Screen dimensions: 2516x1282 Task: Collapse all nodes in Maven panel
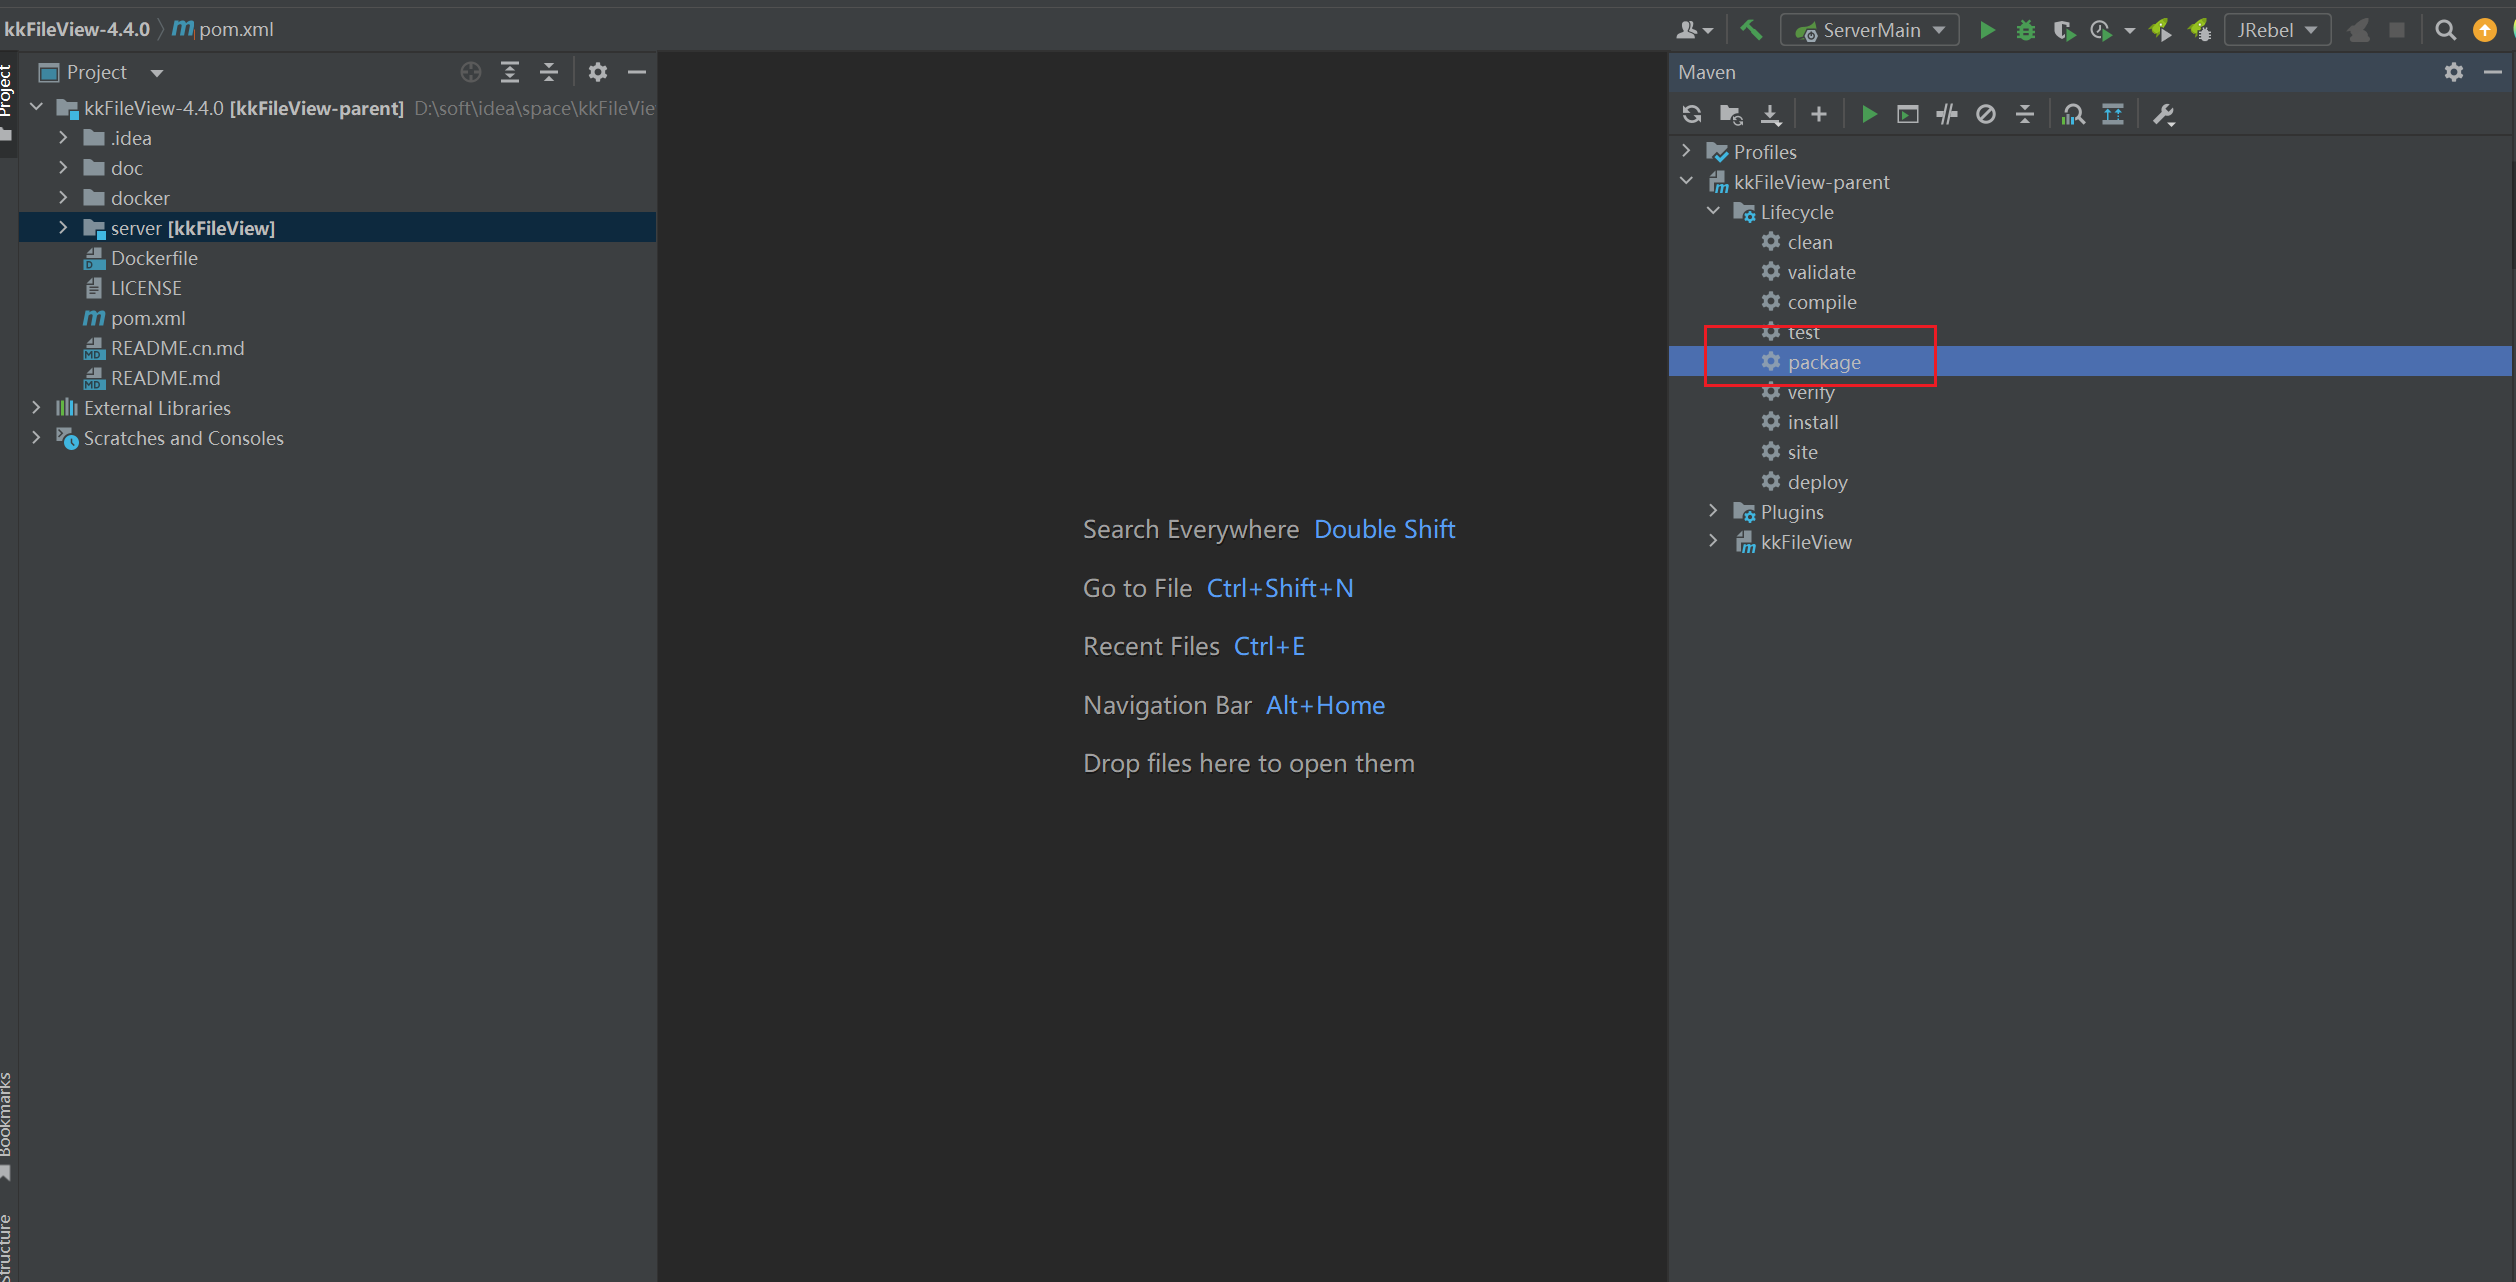(x=2025, y=114)
